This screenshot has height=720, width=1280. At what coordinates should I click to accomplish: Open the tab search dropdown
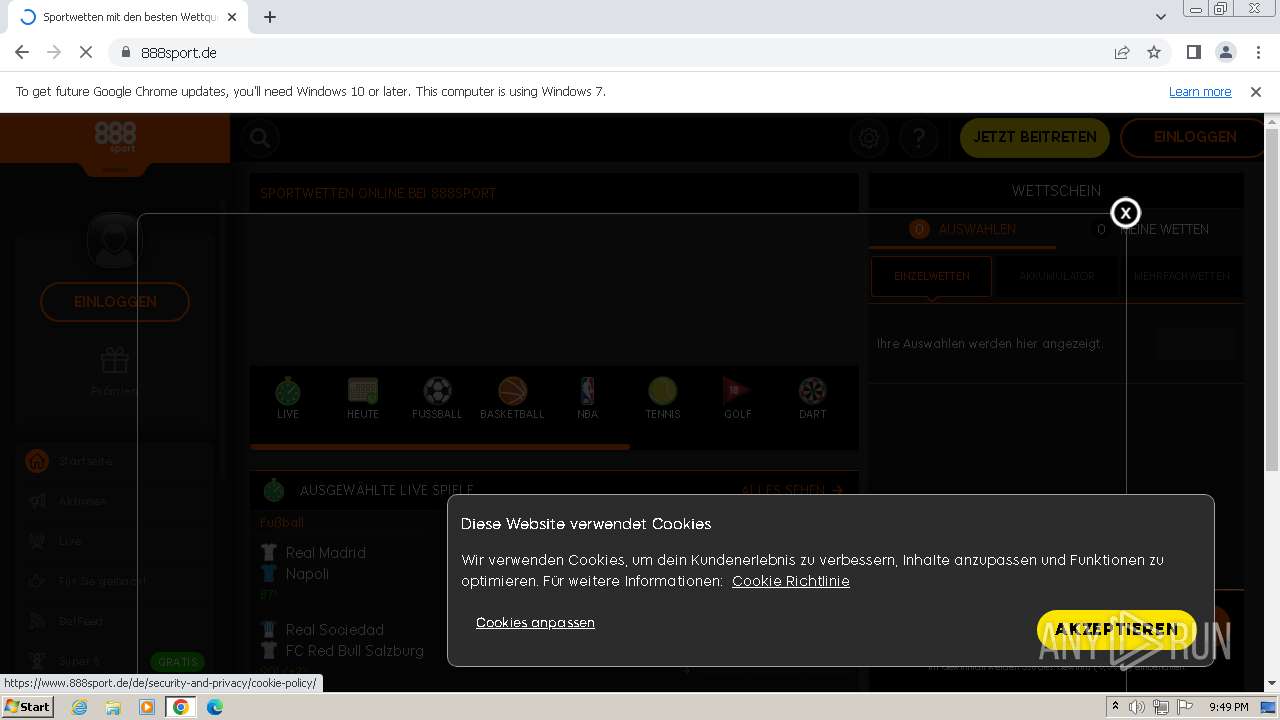click(x=1160, y=17)
